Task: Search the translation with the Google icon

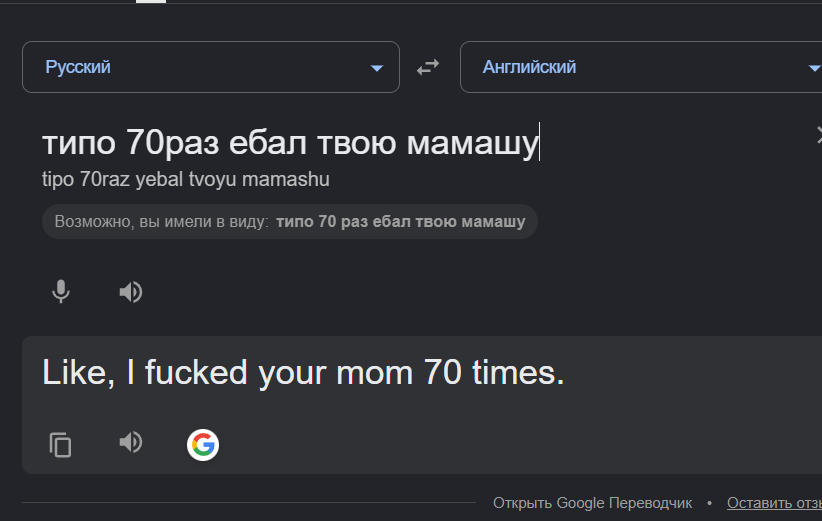Action: [x=203, y=445]
